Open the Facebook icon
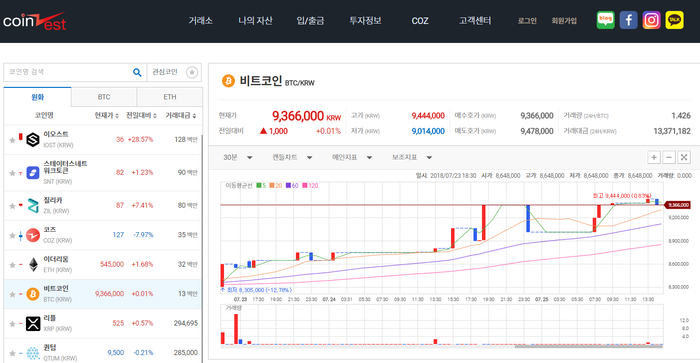The height and width of the screenshot is (363, 700). pyautogui.click(x=628, y=20)
